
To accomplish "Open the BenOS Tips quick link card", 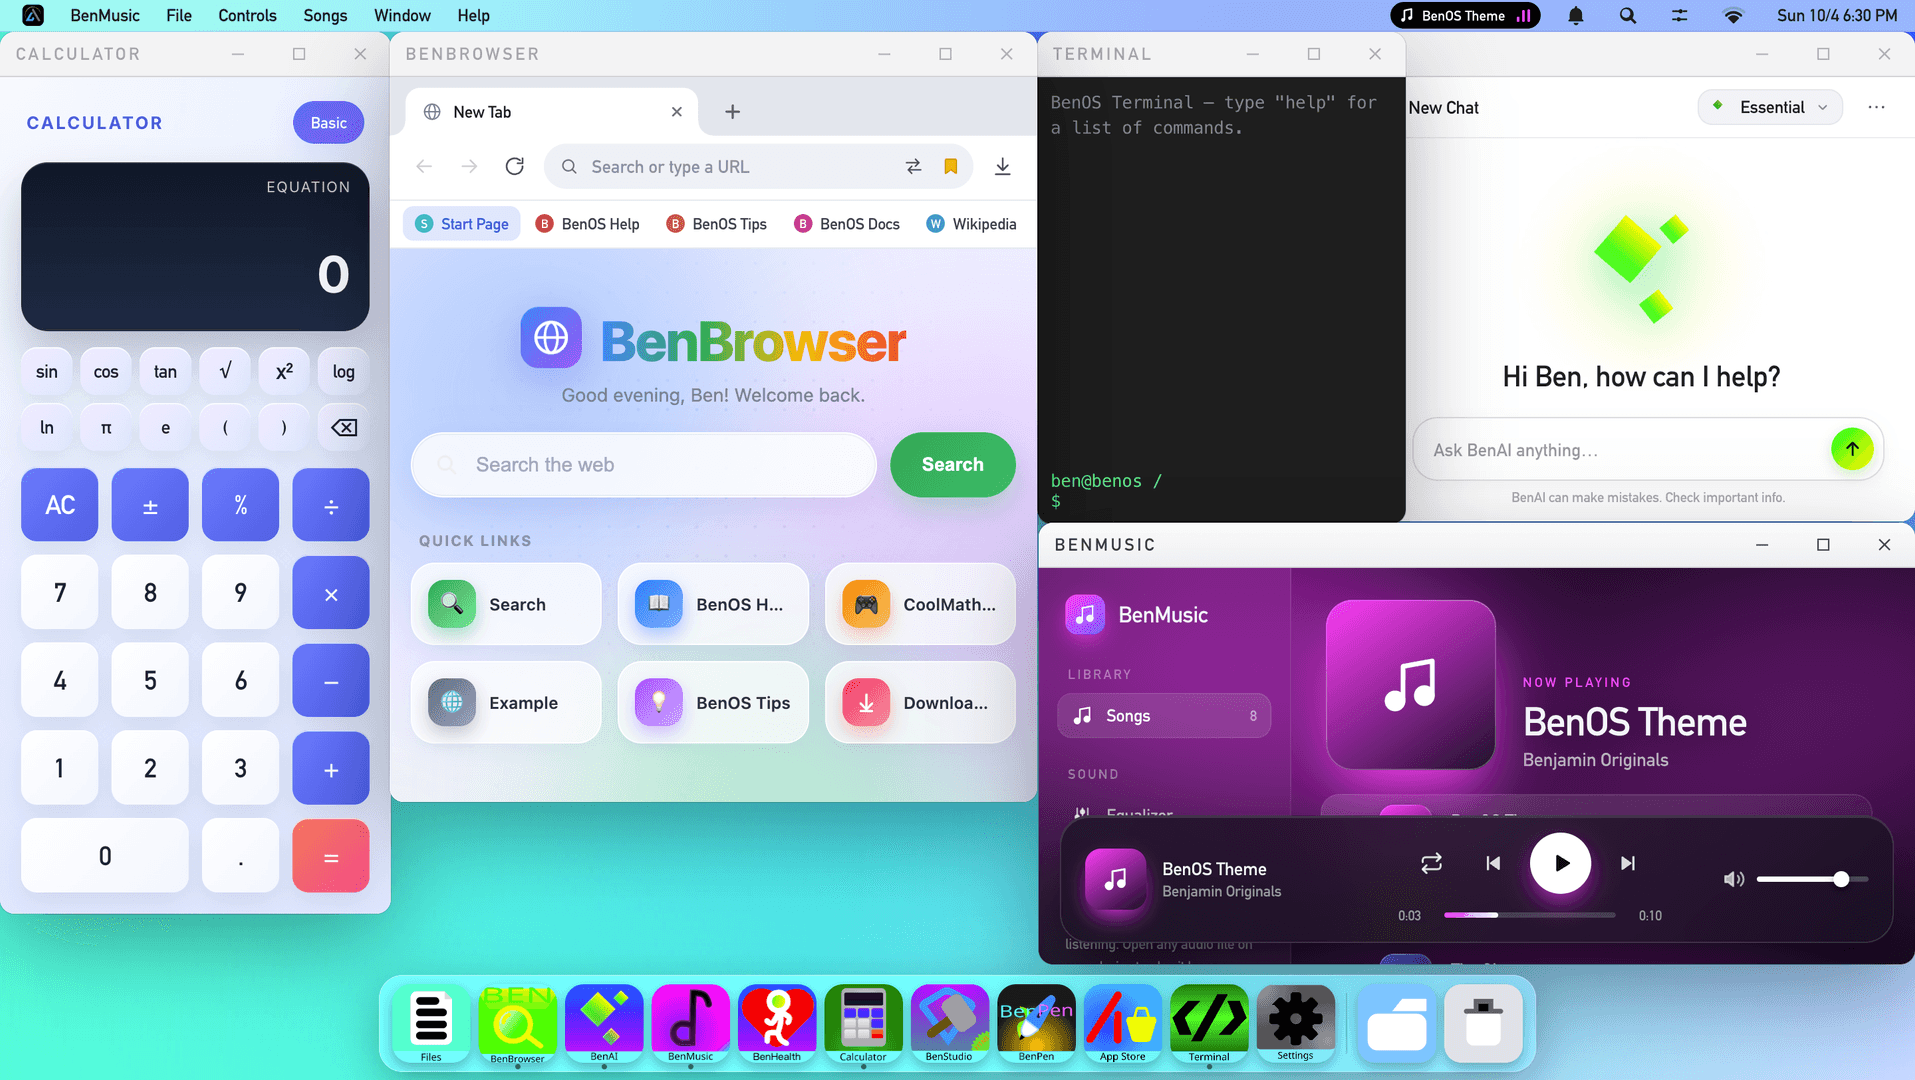I will 713,703.
